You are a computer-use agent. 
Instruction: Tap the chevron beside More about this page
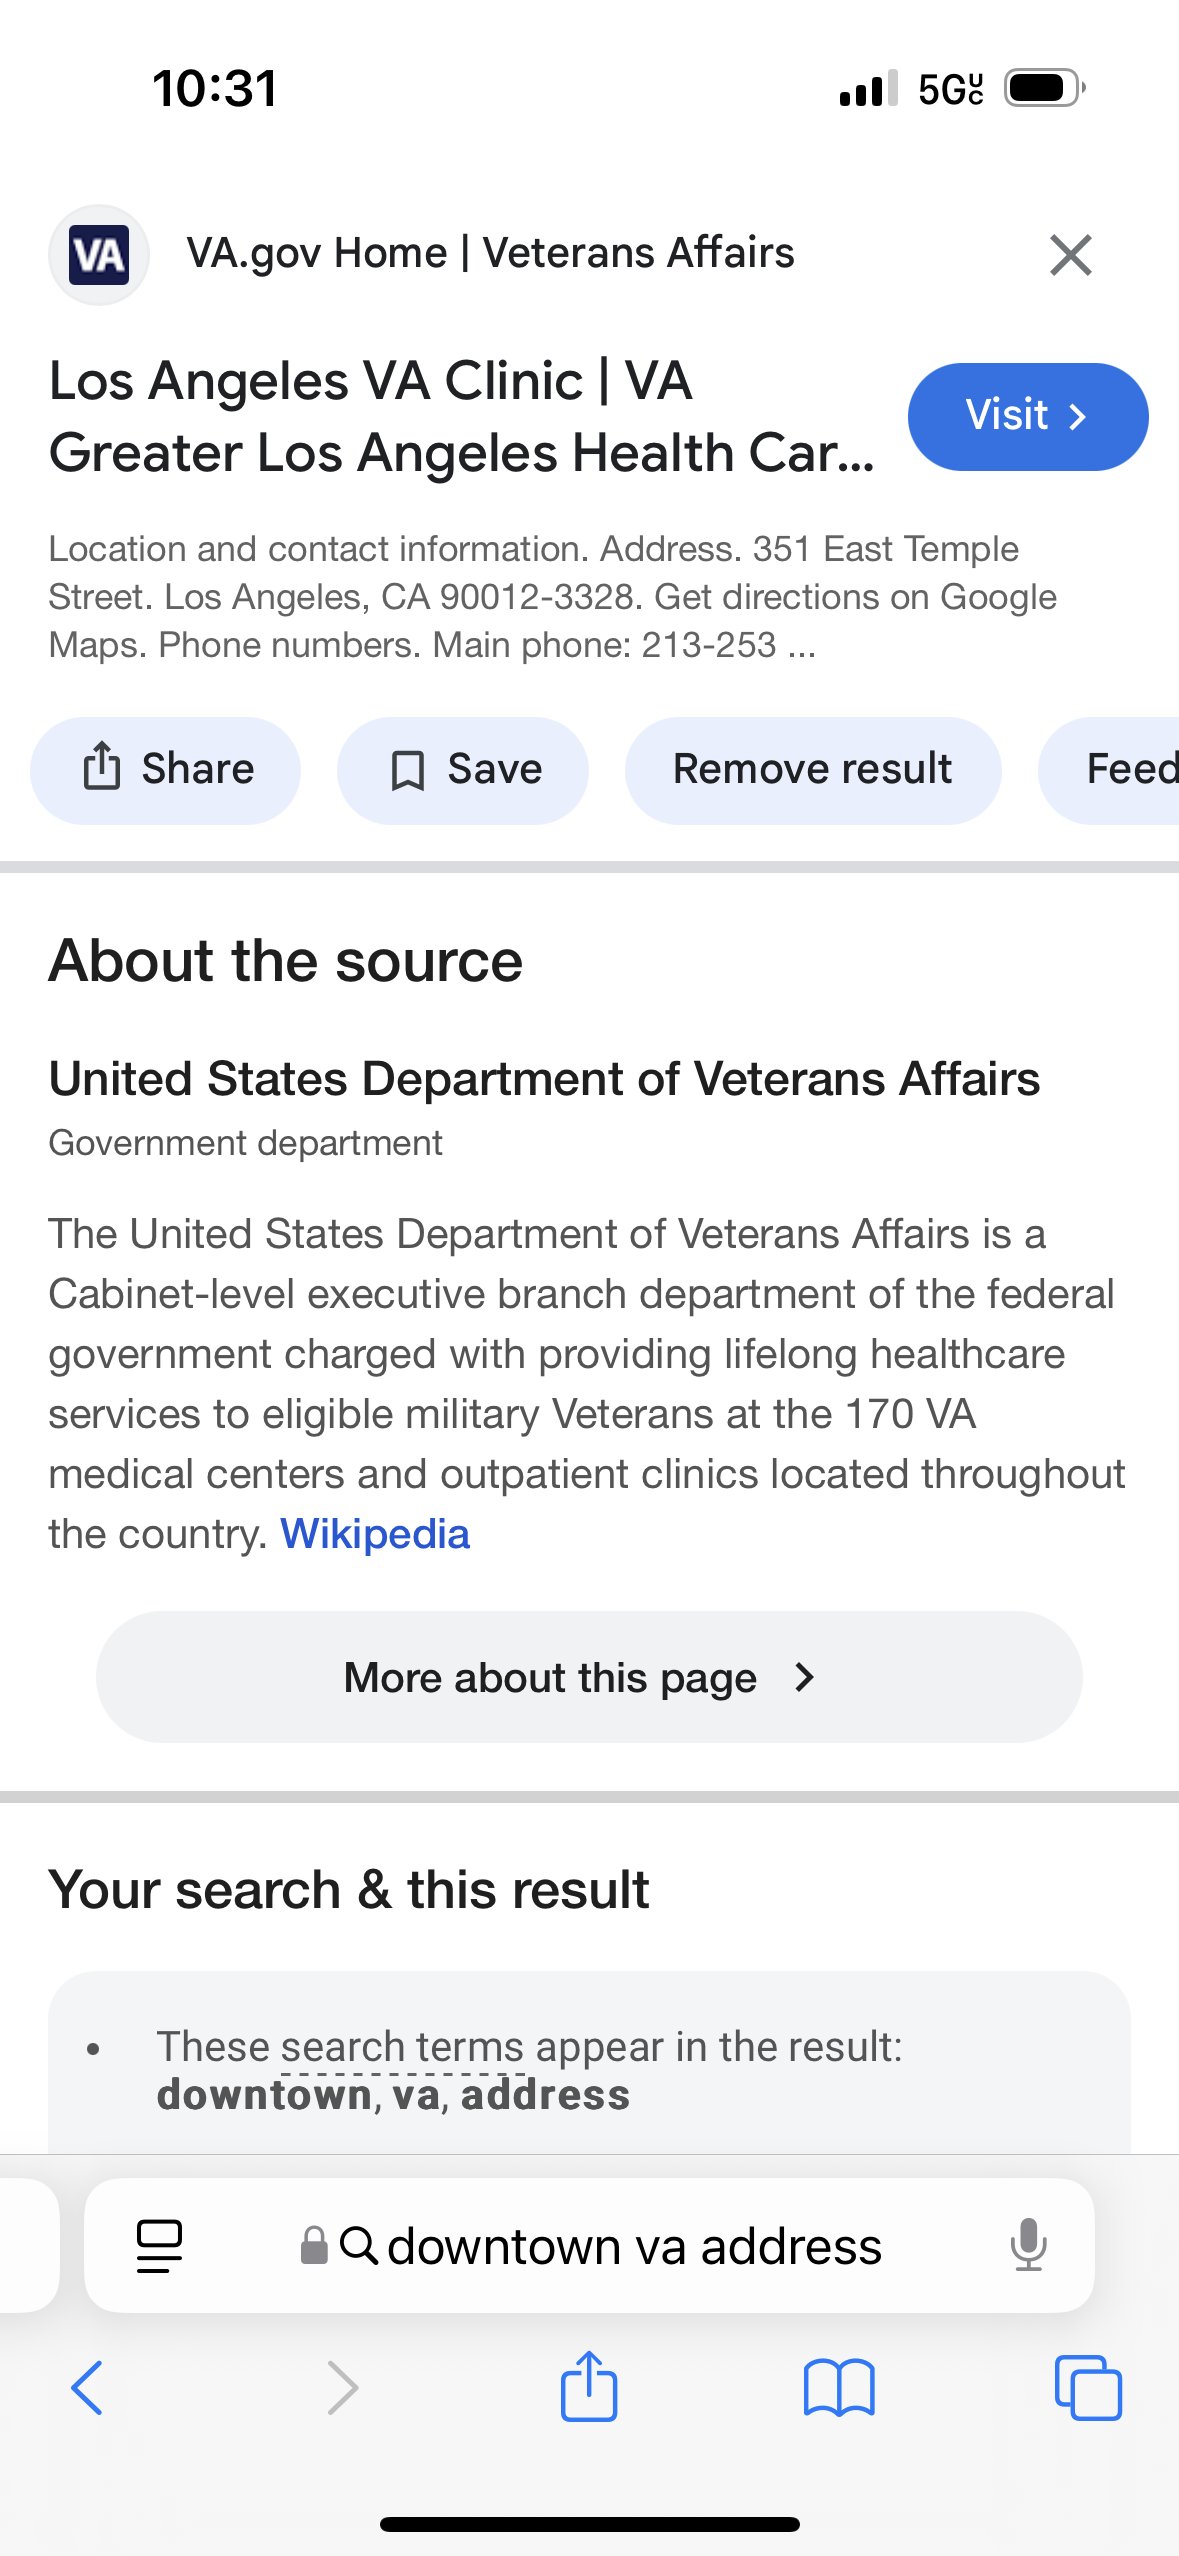pos(804,1677)
